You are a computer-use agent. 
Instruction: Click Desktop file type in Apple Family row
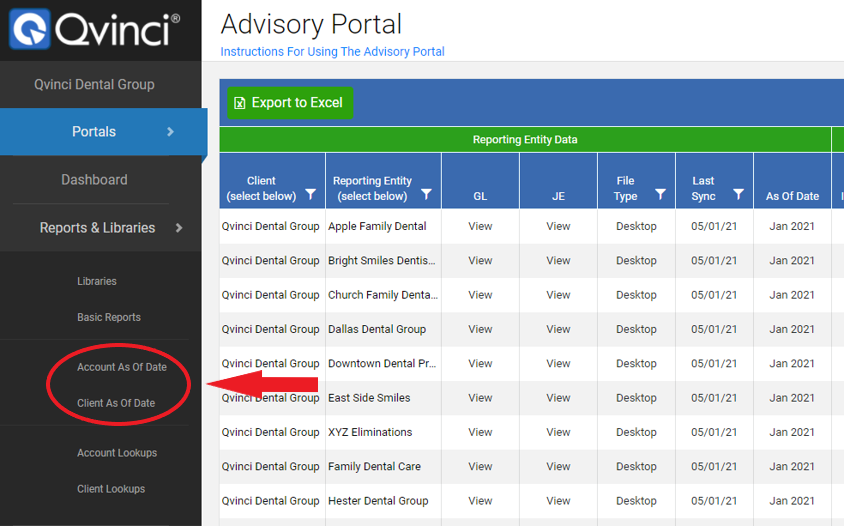coord(636,226)
